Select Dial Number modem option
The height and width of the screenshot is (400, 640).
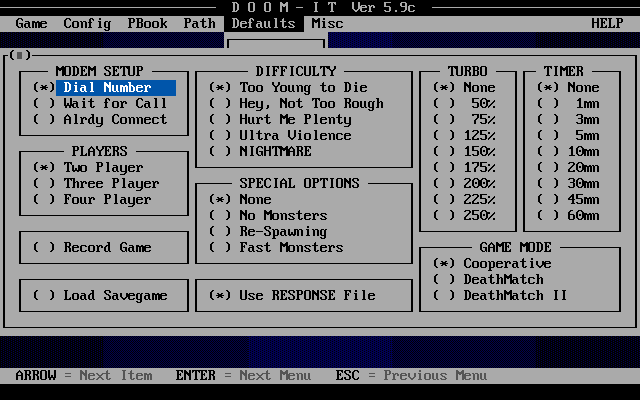[104, 87]
